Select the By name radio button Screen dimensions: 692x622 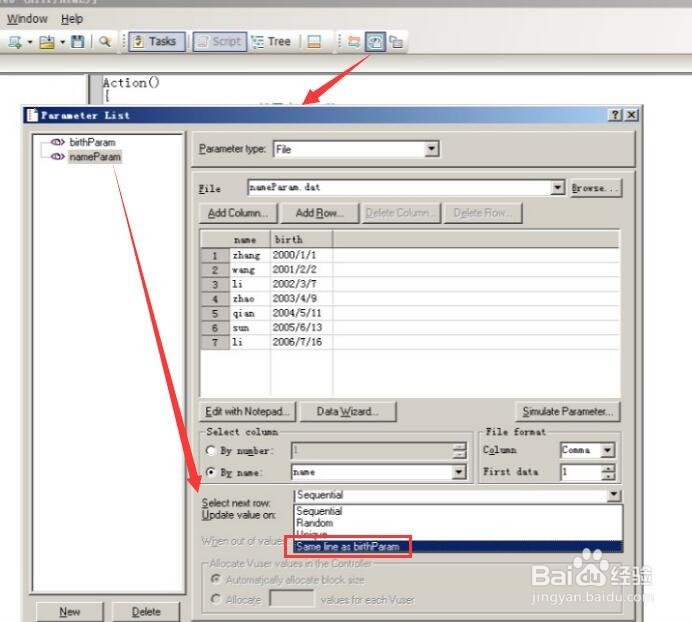[211, 472]
